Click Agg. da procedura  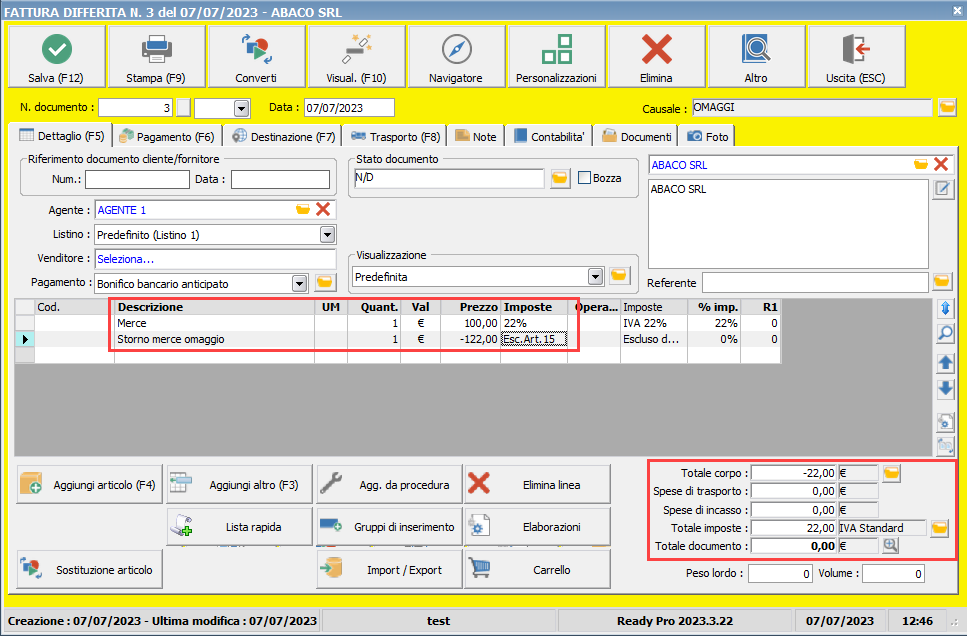click(389, 484)
